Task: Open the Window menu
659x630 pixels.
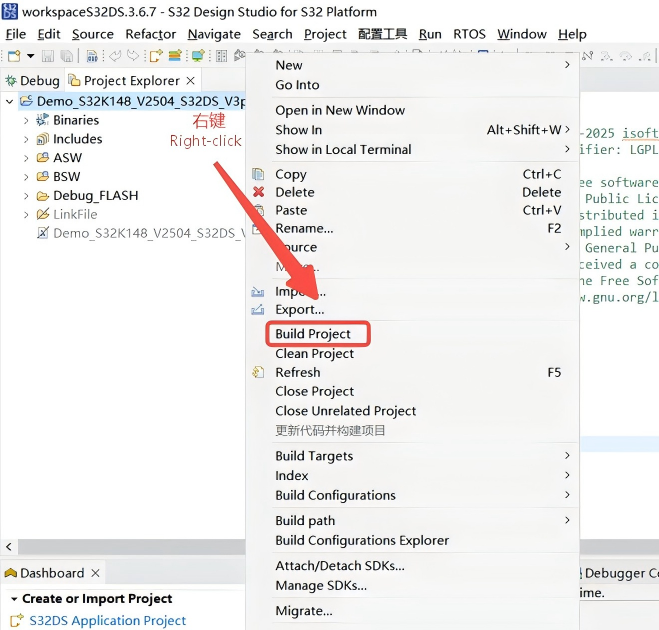Action: 522,34
